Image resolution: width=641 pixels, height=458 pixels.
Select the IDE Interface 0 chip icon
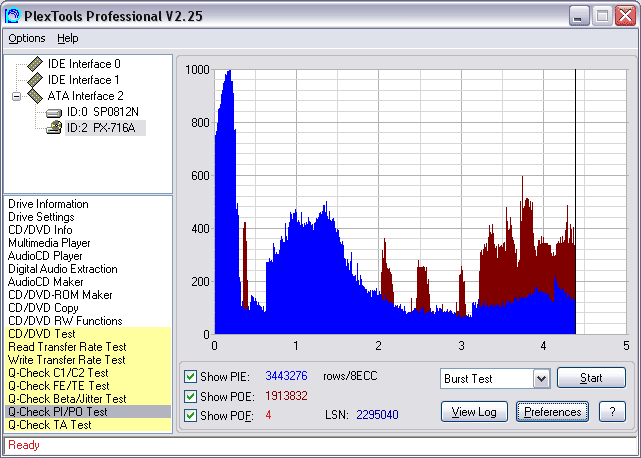(35, 64)
